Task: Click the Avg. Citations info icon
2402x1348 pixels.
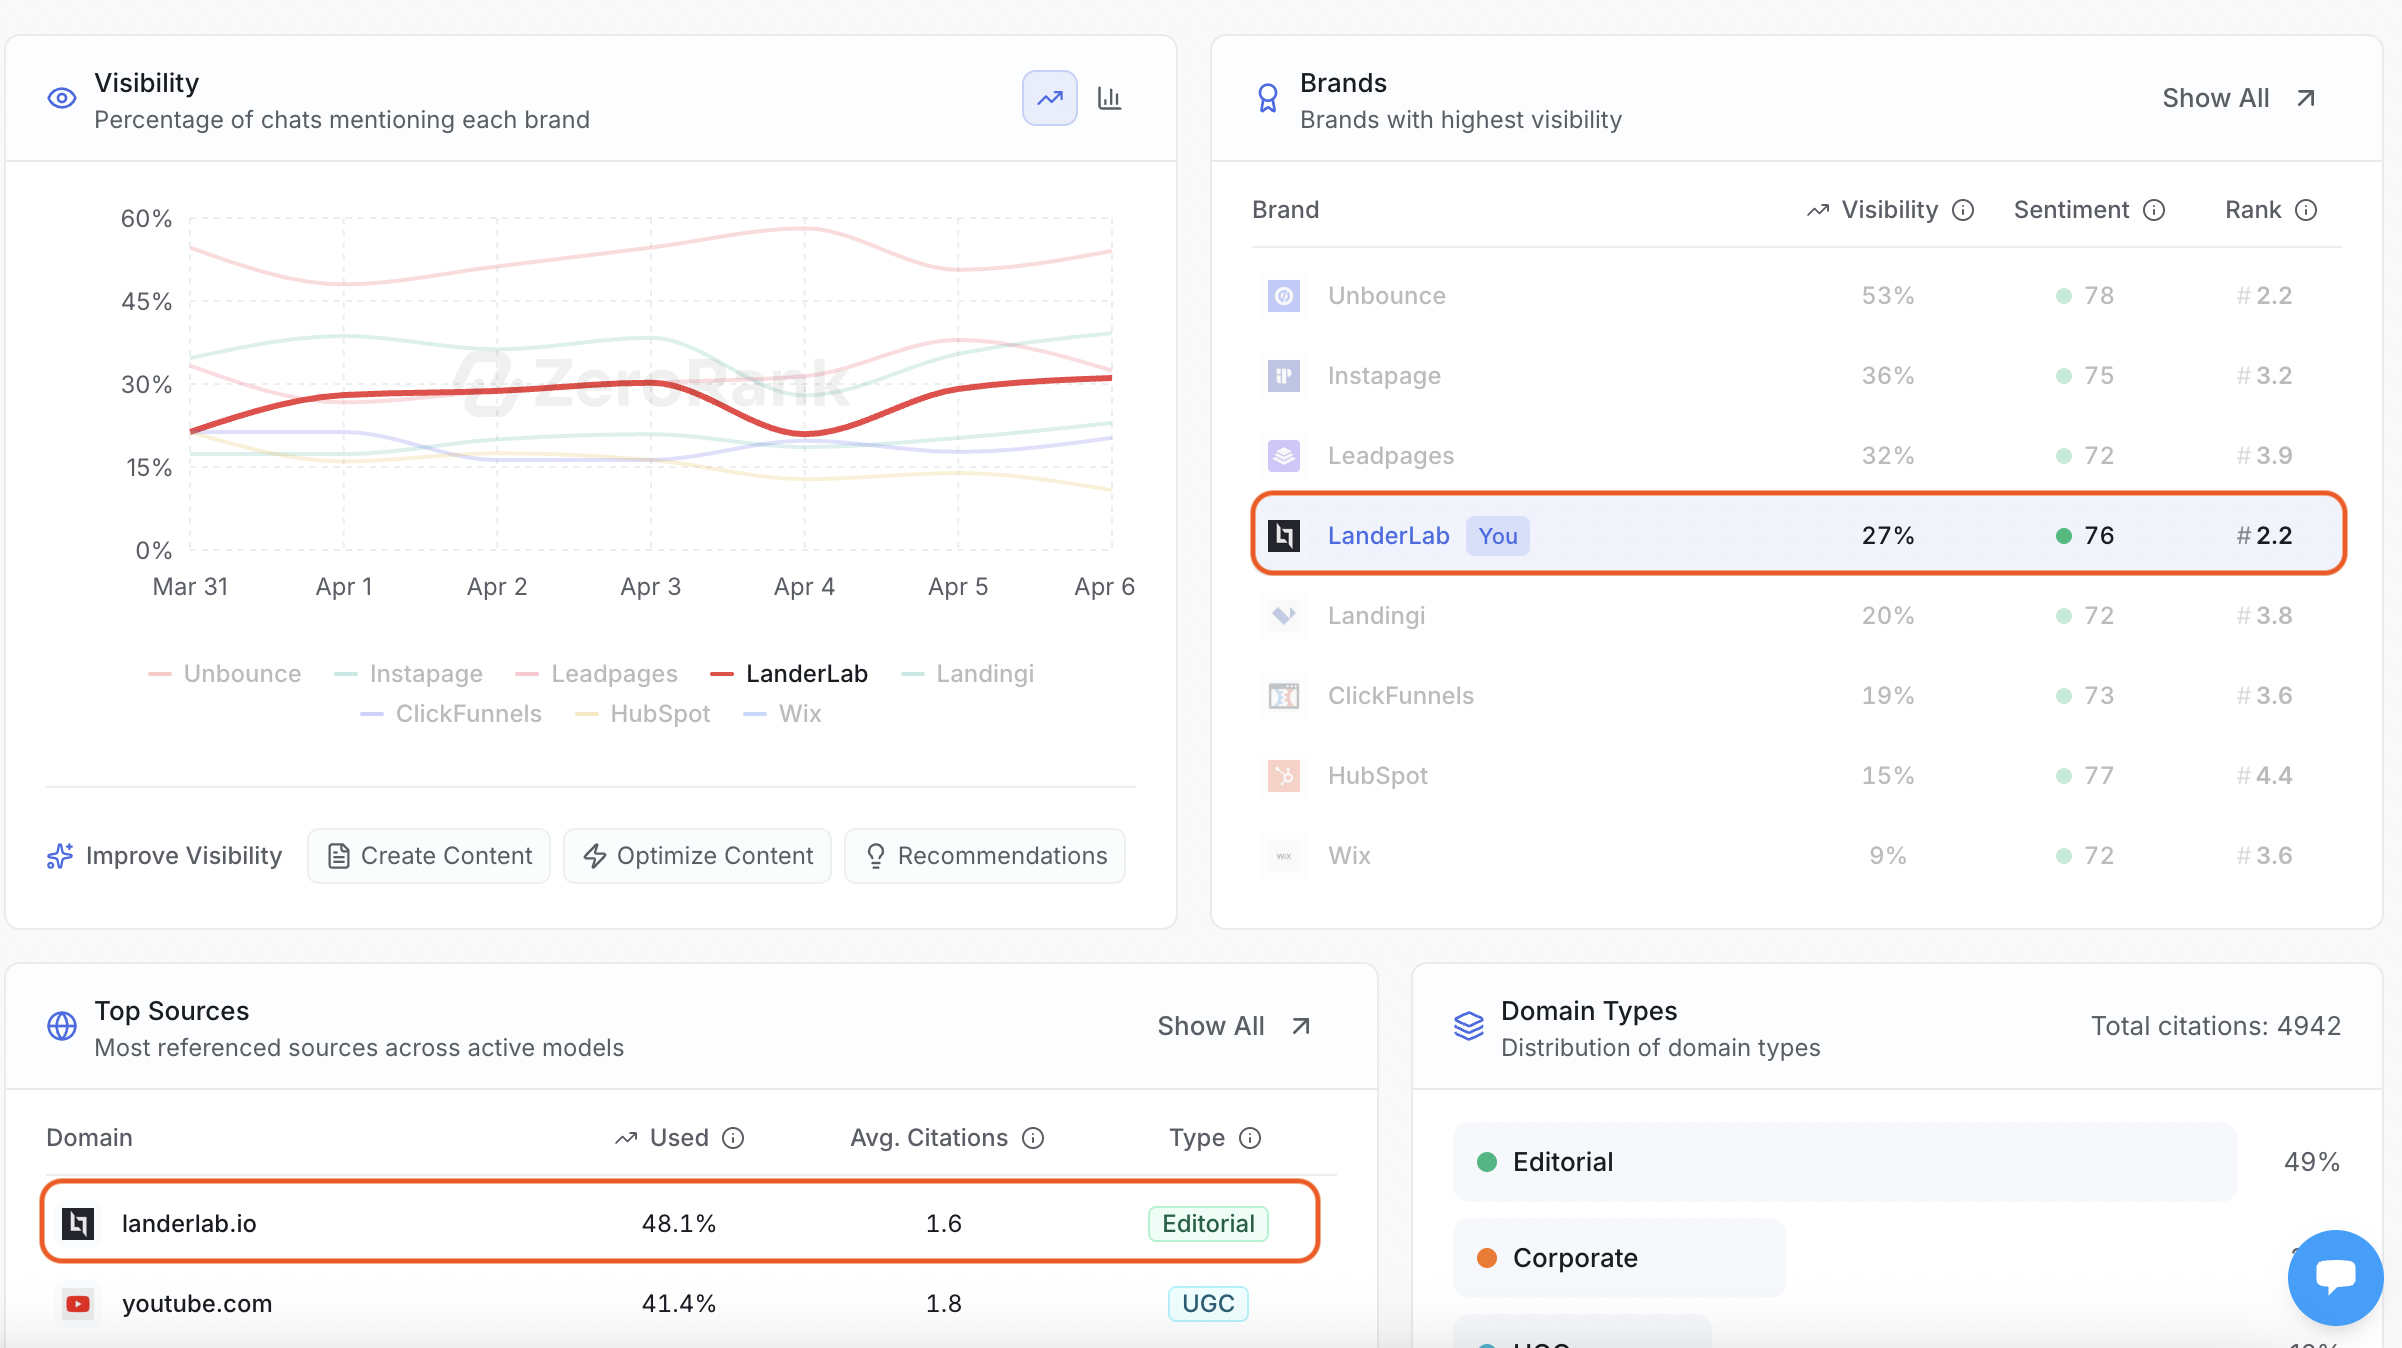Action: [x=1033, y=1138]
